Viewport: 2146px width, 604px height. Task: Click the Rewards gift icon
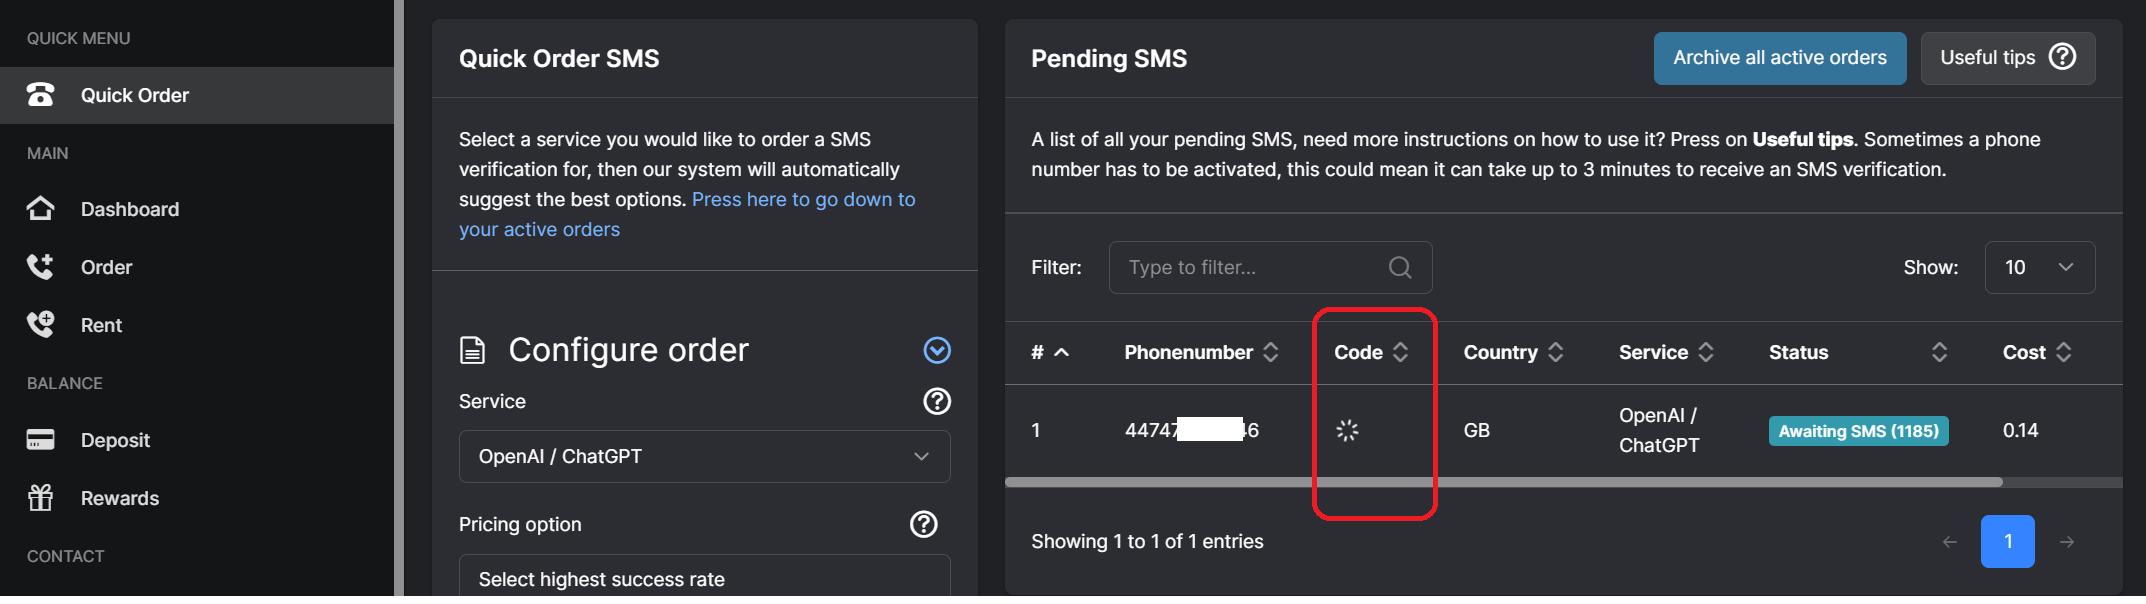tap(40, 497)
